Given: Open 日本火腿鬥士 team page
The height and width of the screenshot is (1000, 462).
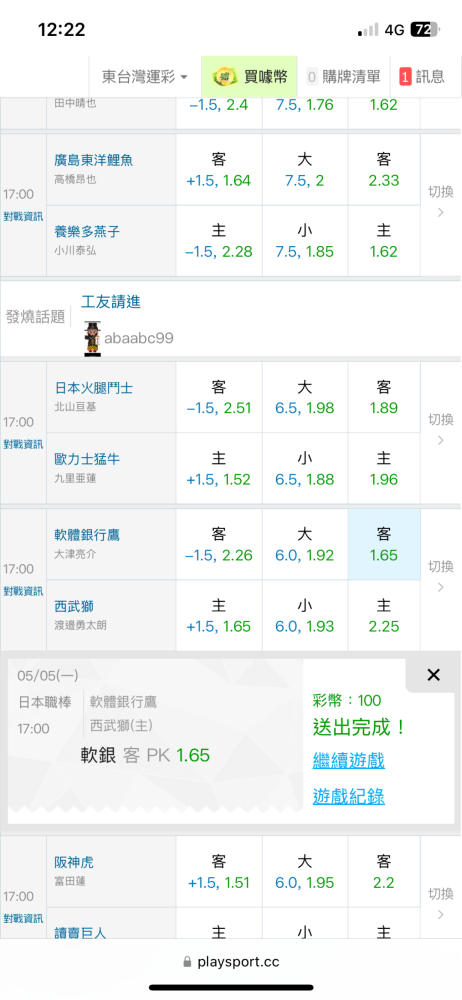Looking at the screenshot, I should [x=94, y=388].
